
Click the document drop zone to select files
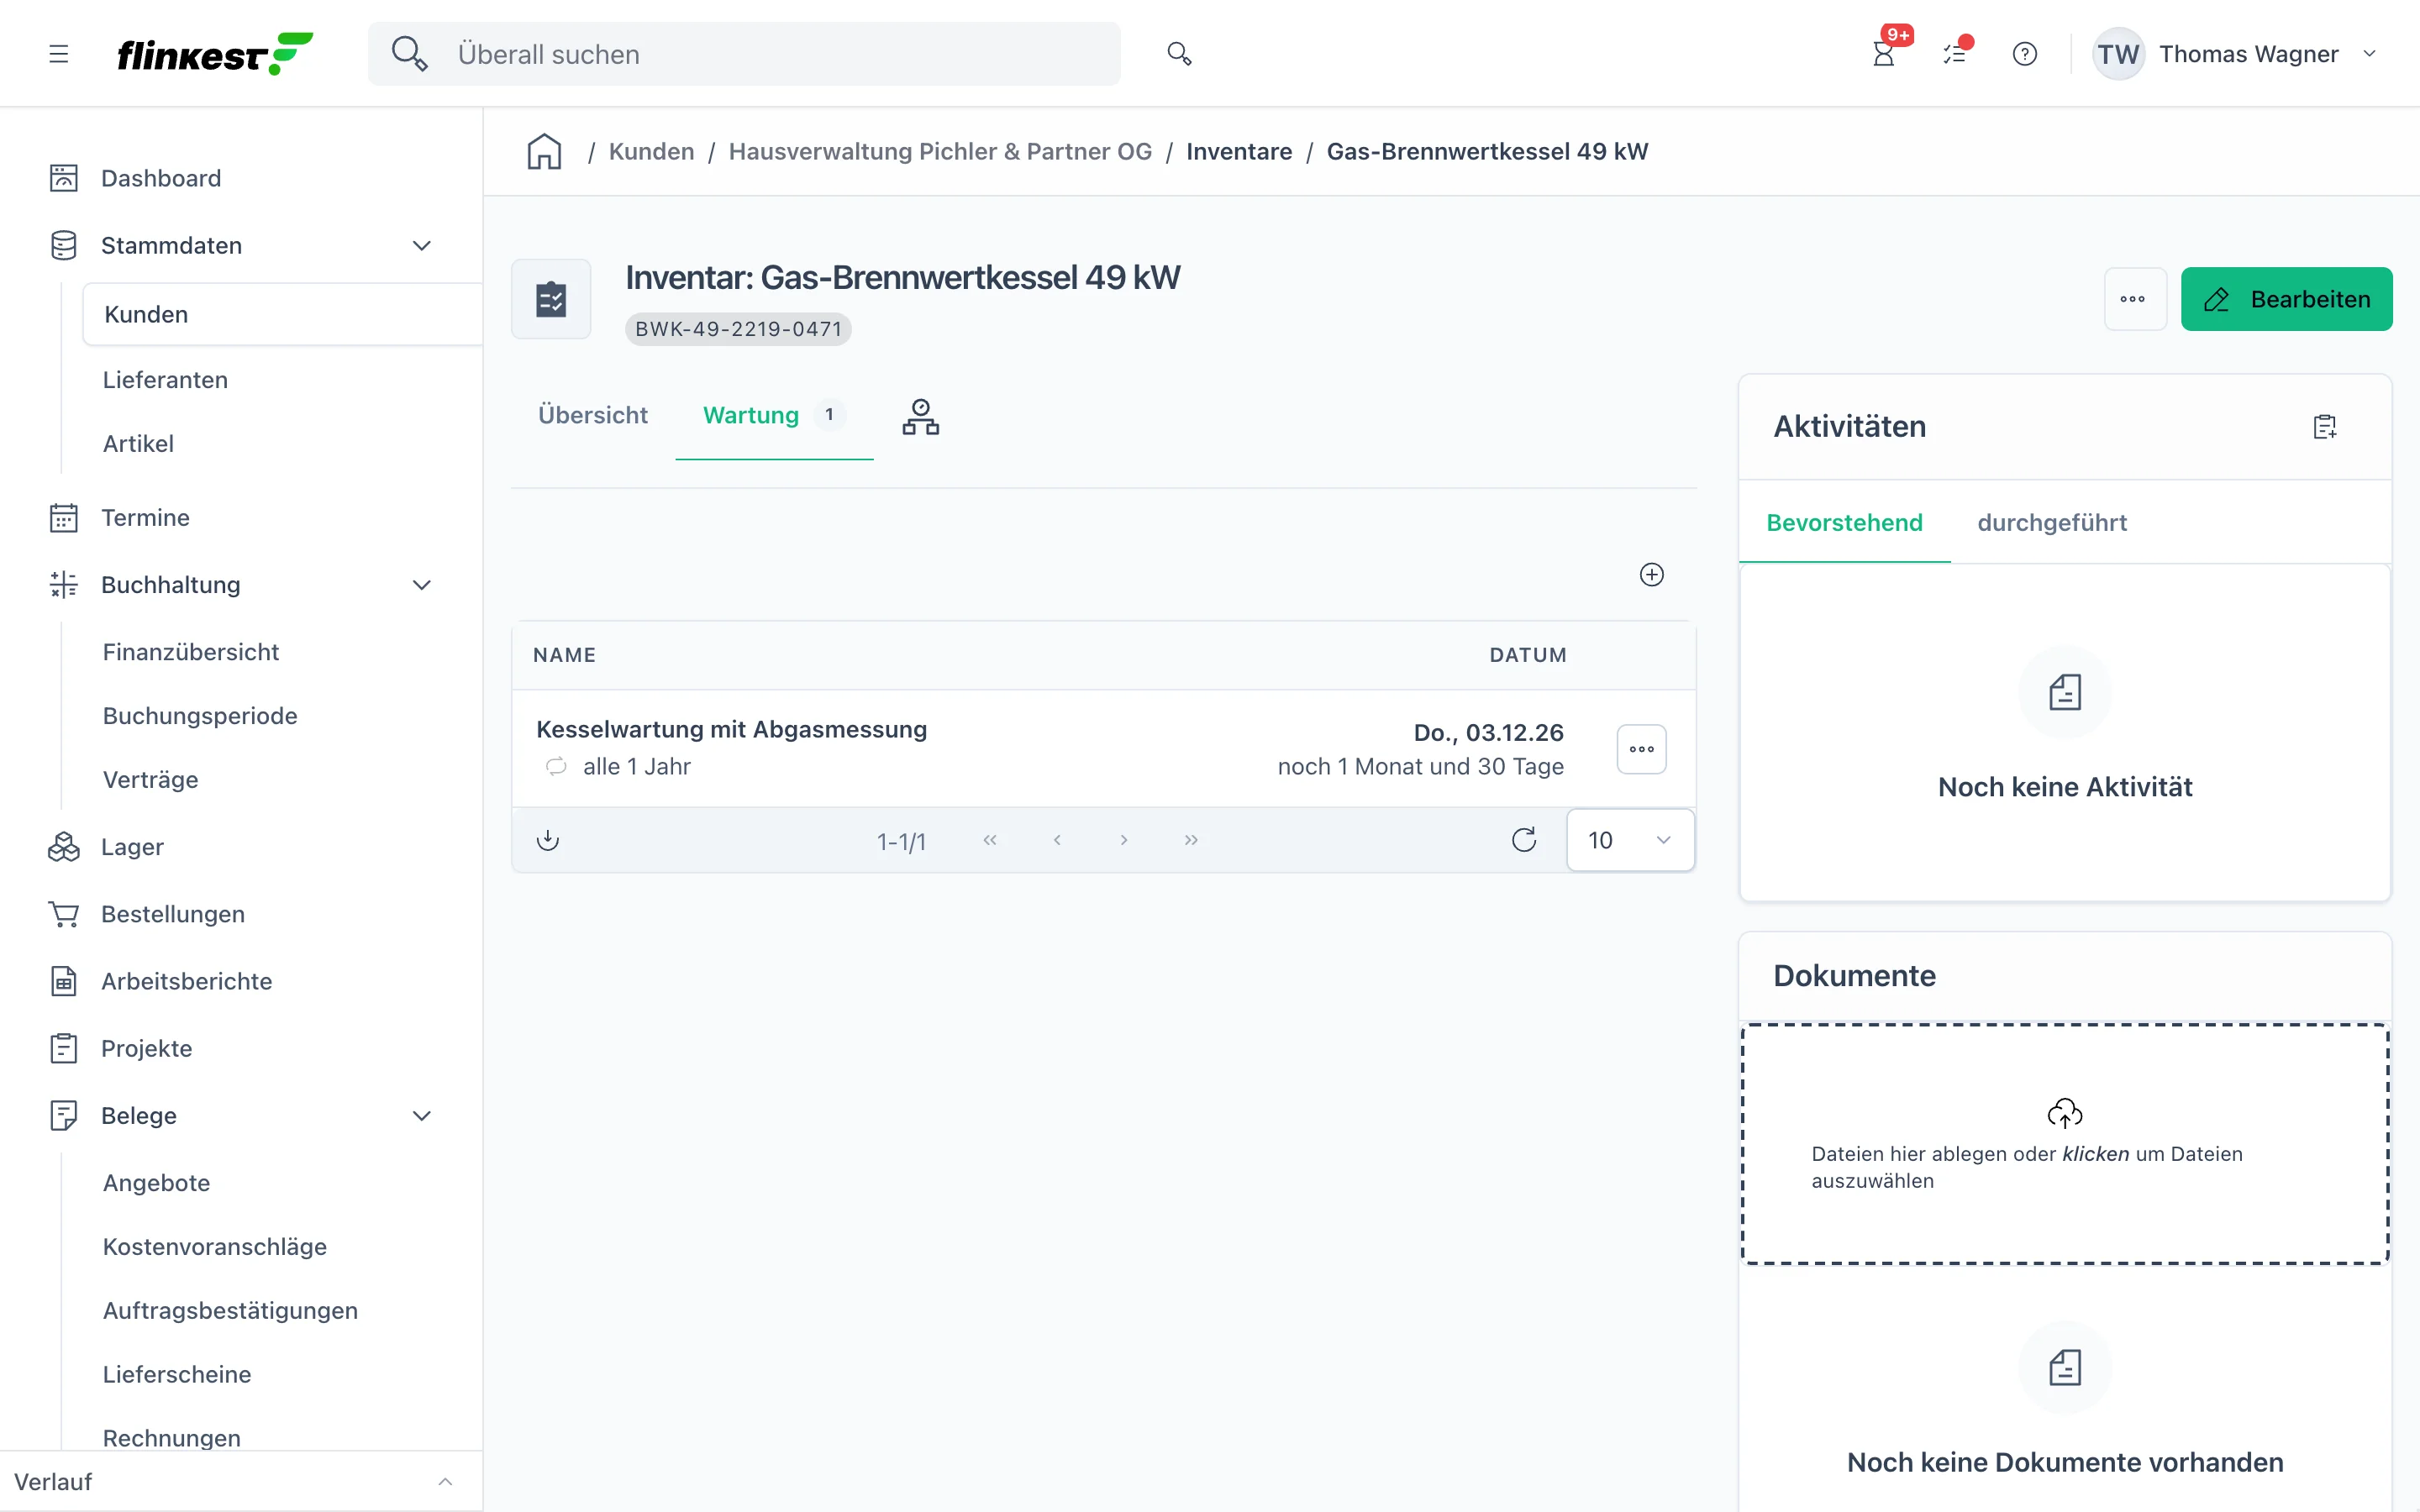point(2065,1144)
